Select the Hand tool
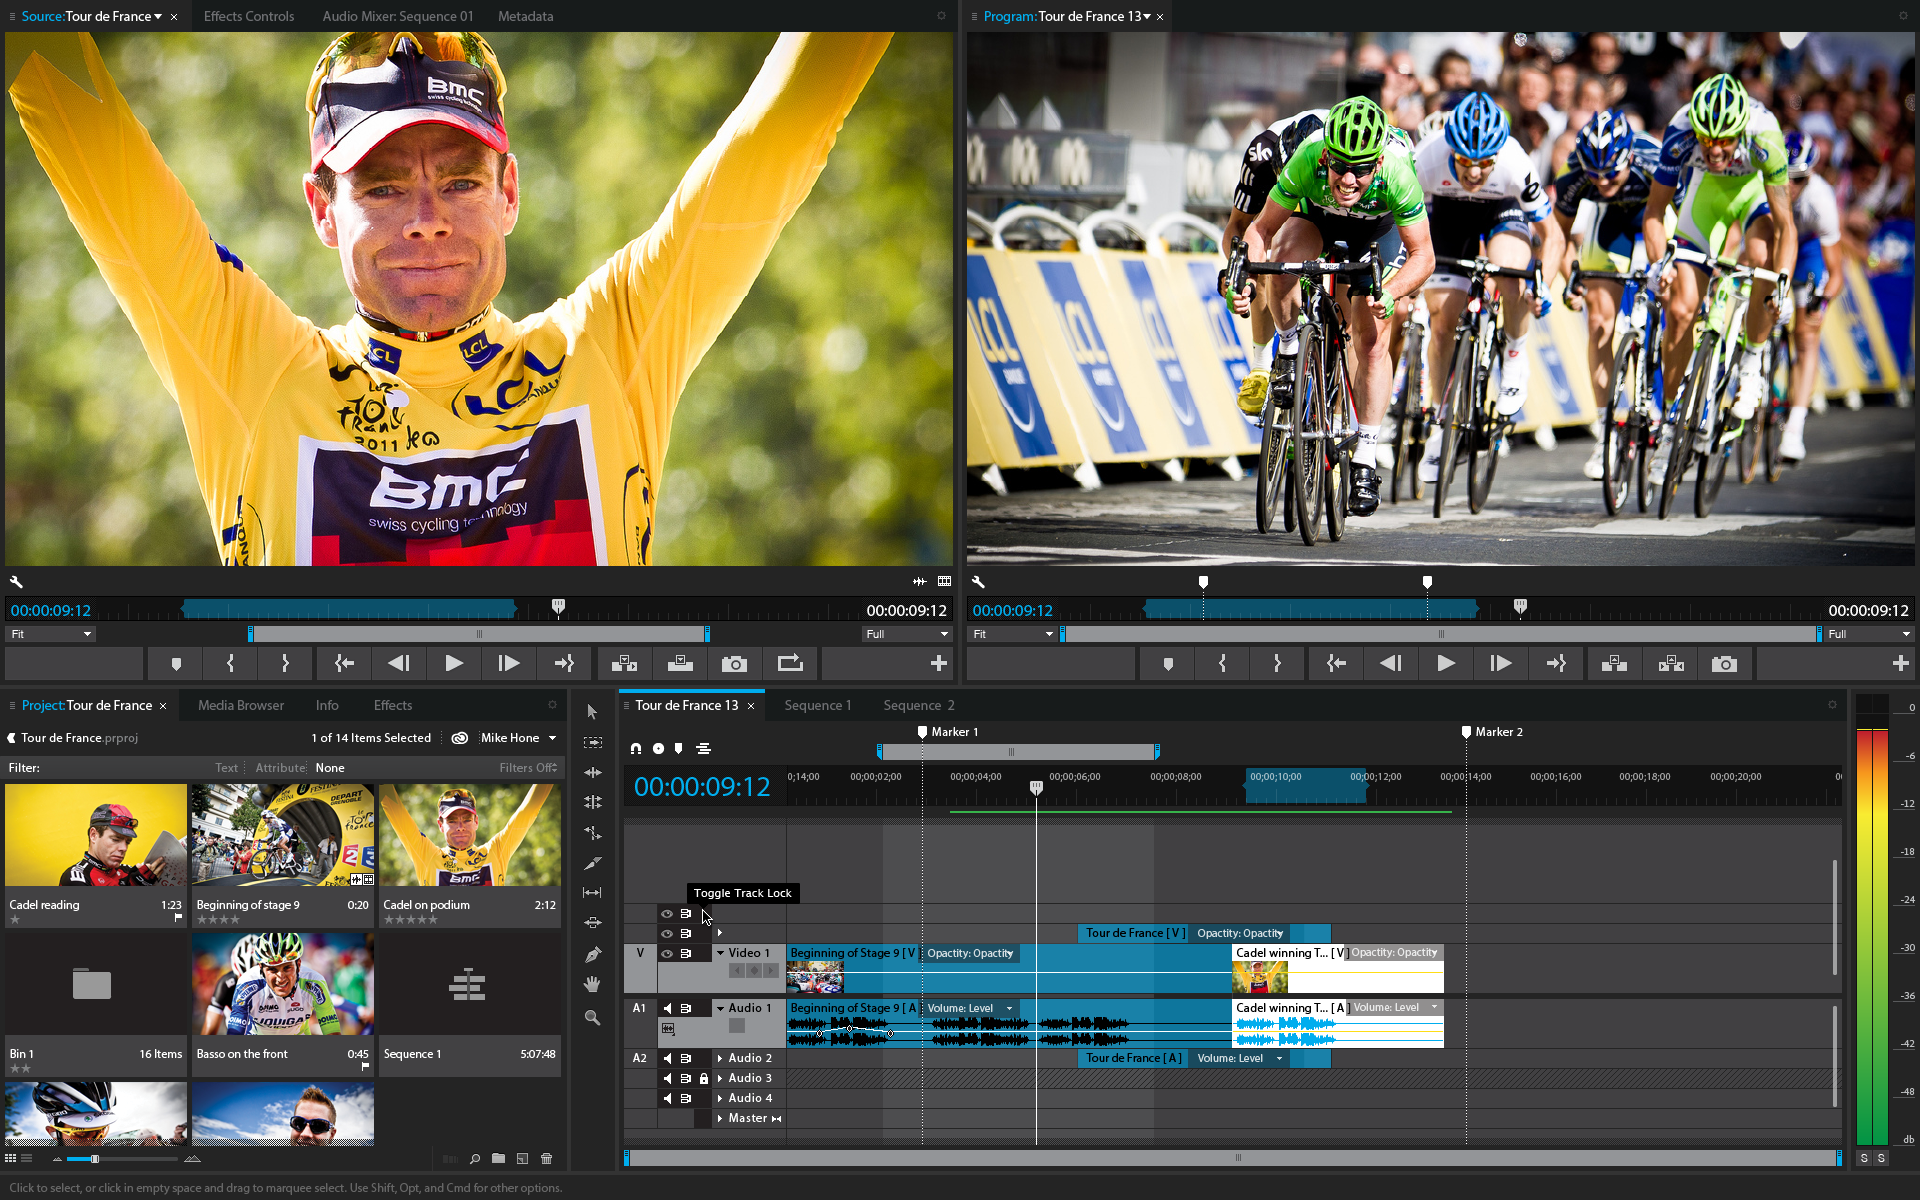Image resolution: width=1920 pixels, height=1200 pixels. (593, 985)
